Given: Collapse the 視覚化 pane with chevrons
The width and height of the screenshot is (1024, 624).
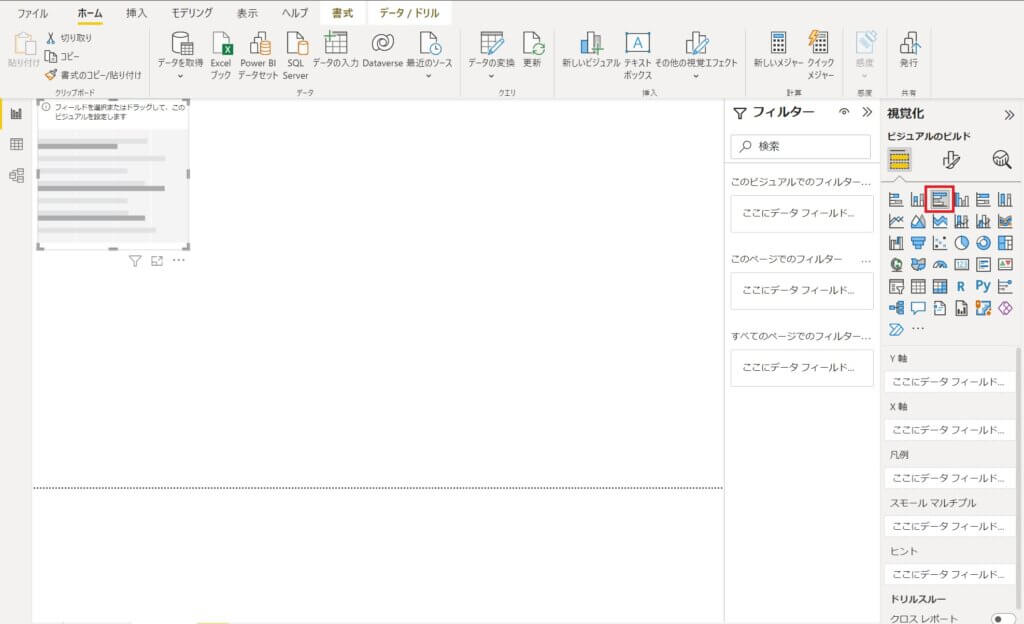Looking at the screenshot, I should point(1009,115).
